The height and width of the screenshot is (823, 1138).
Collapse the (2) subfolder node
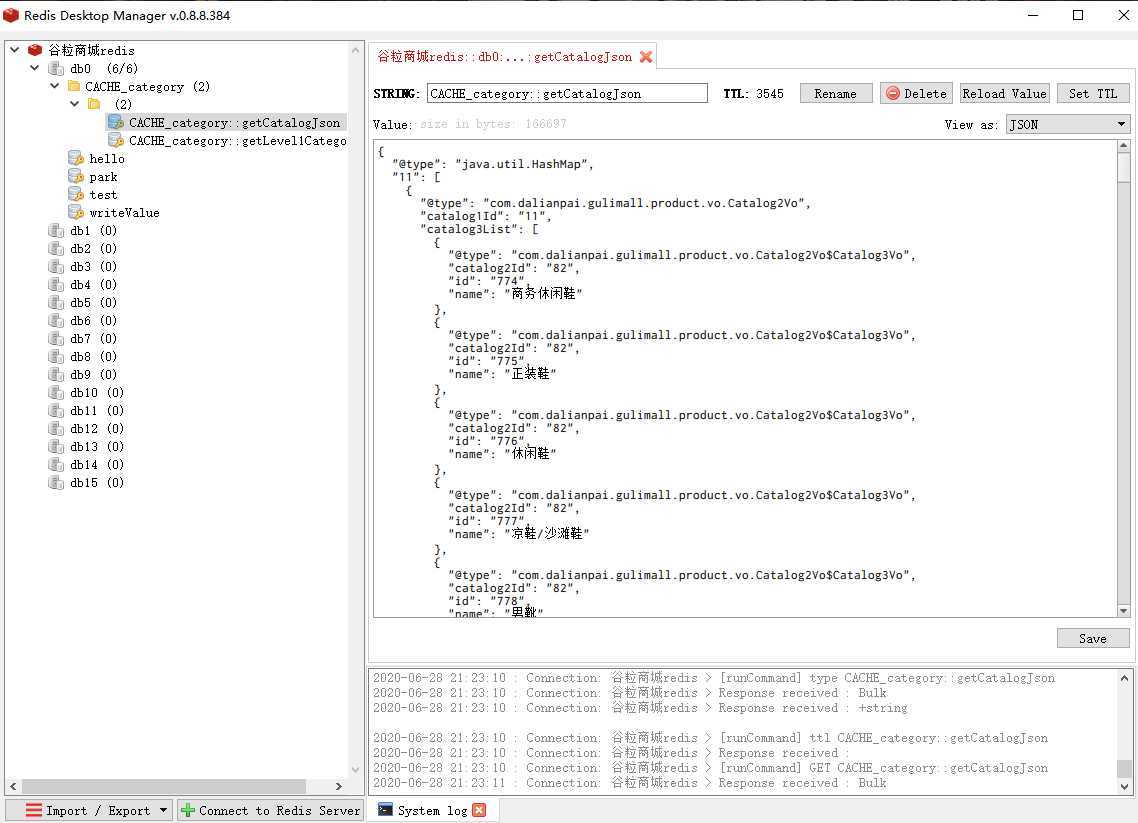(74, 104)
